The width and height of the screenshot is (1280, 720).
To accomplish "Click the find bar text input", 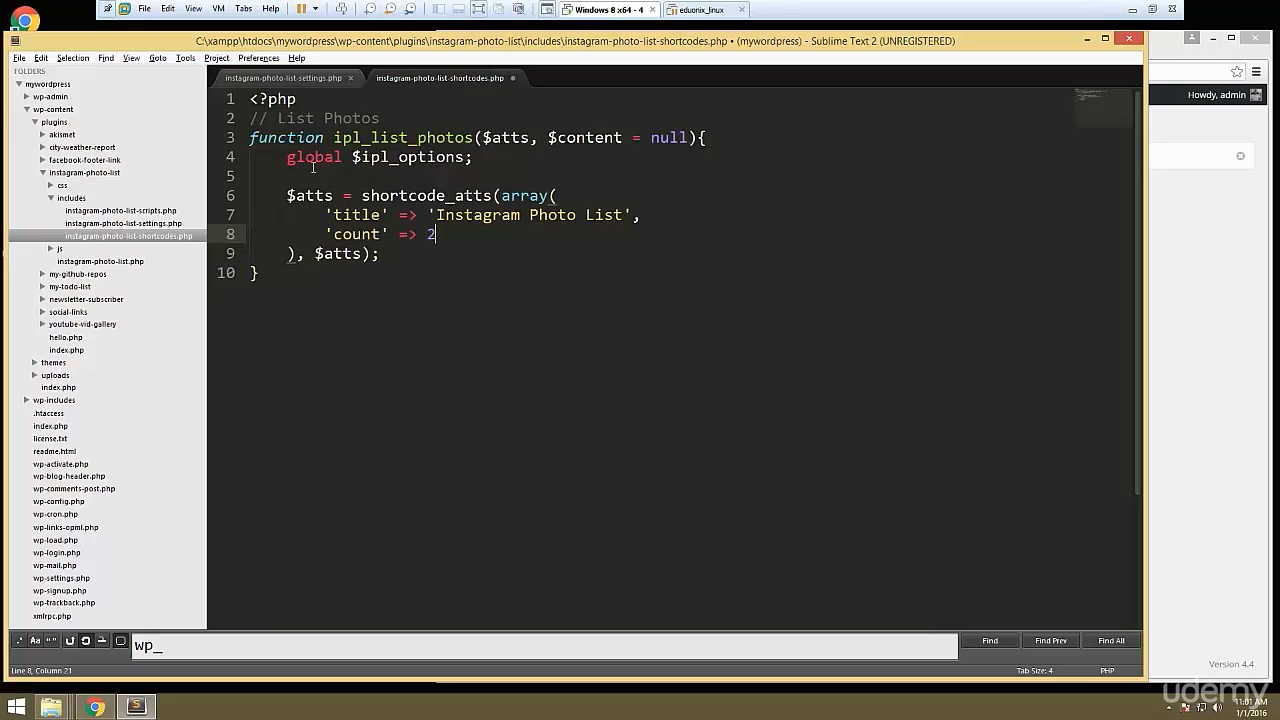I will [545, 646].
